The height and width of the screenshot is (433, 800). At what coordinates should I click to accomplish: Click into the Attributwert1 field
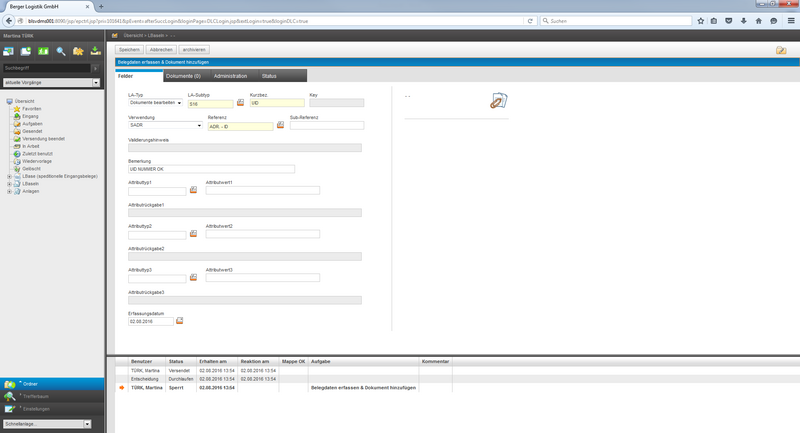[263, 190]
